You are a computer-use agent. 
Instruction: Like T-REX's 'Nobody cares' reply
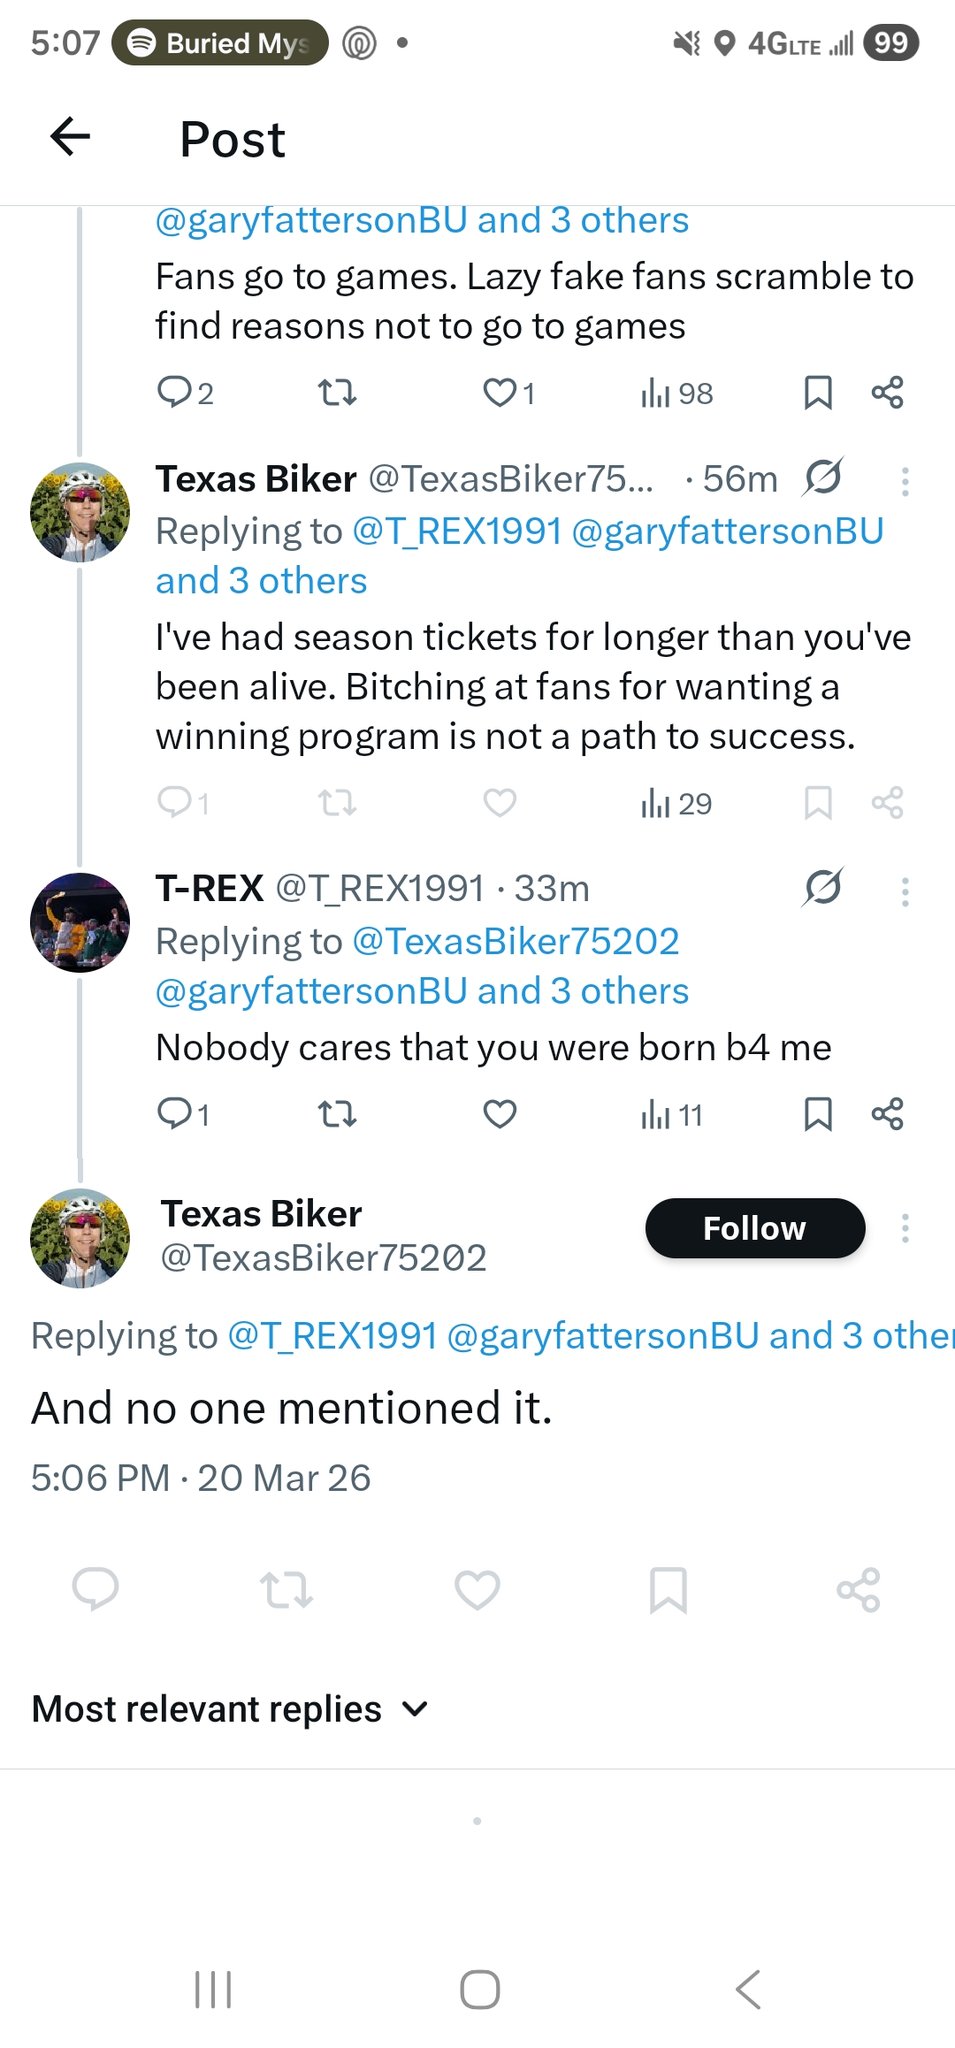point(499,1113)
